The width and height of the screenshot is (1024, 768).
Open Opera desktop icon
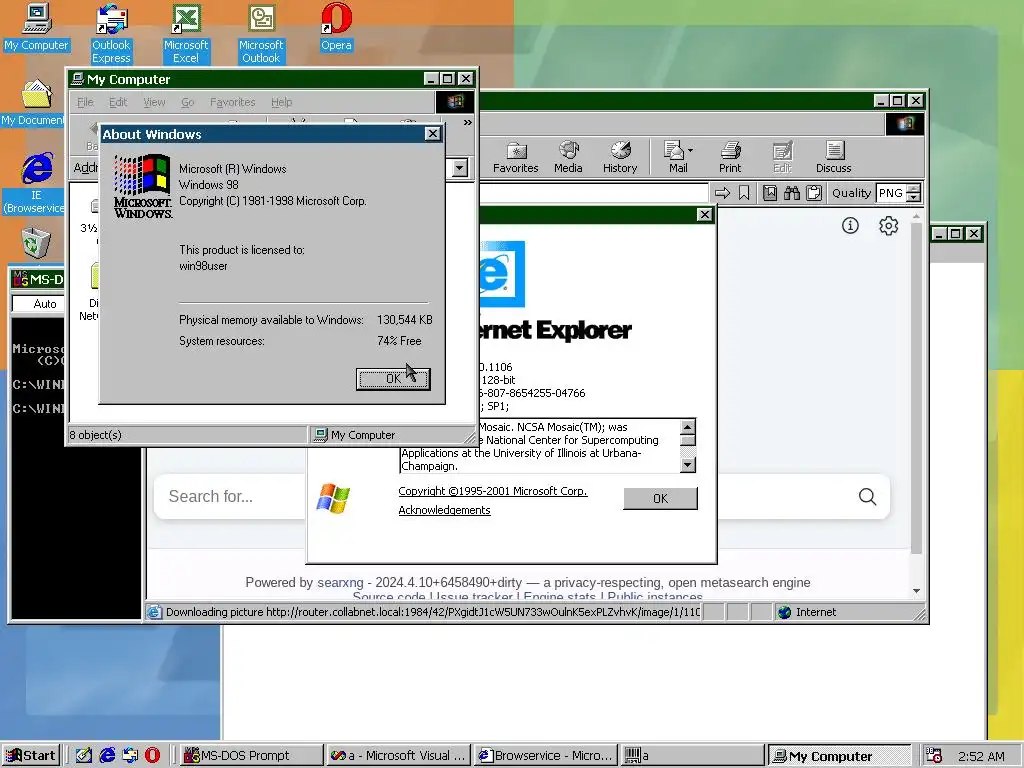[336, 27]
